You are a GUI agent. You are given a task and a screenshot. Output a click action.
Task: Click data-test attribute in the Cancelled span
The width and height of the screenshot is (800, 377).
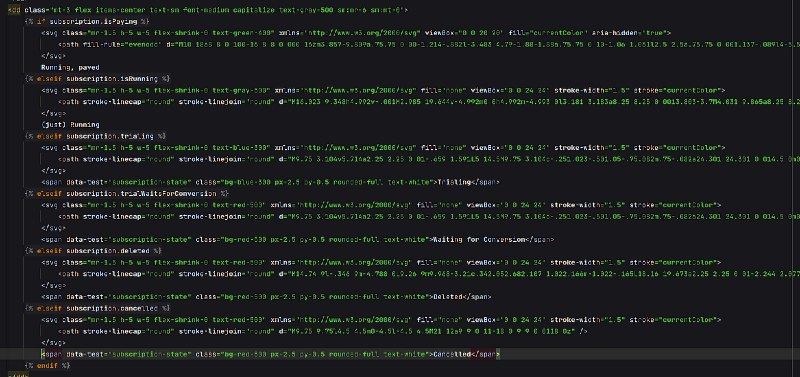(129, 354)
